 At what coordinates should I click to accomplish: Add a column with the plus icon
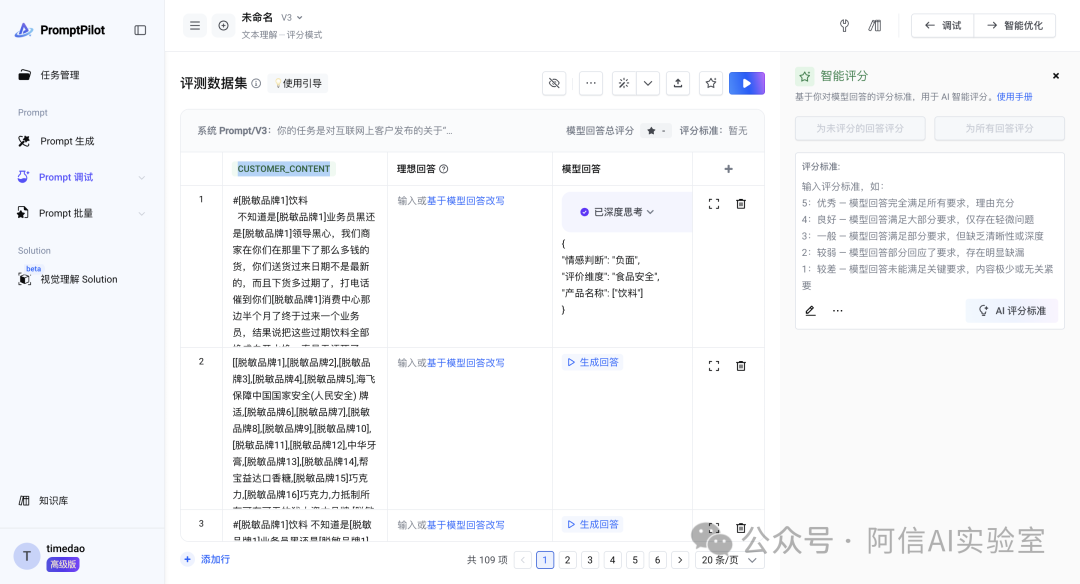tap(729, 169)
